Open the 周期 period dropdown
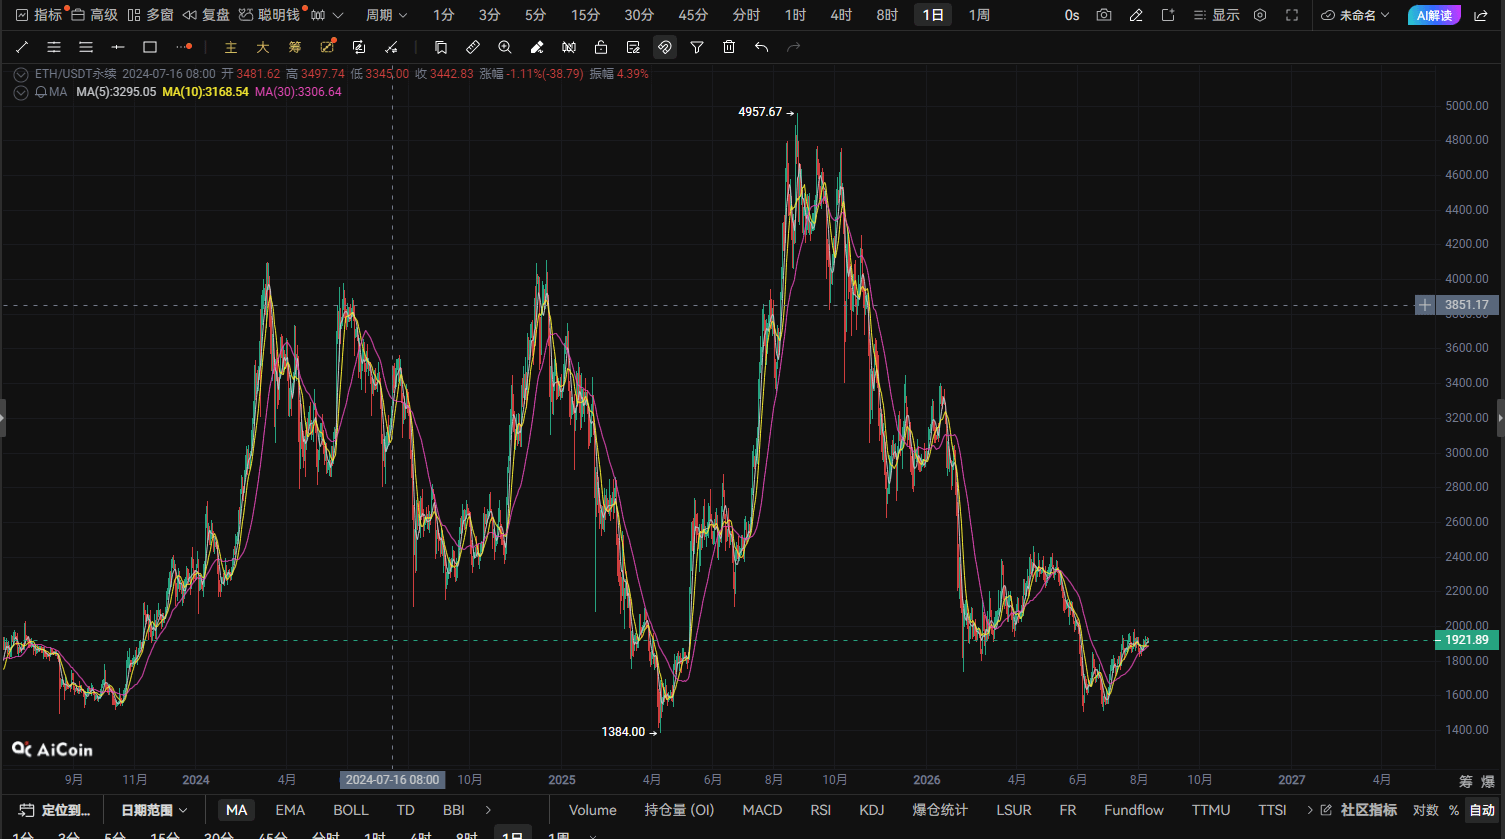 tap(386, 15)
